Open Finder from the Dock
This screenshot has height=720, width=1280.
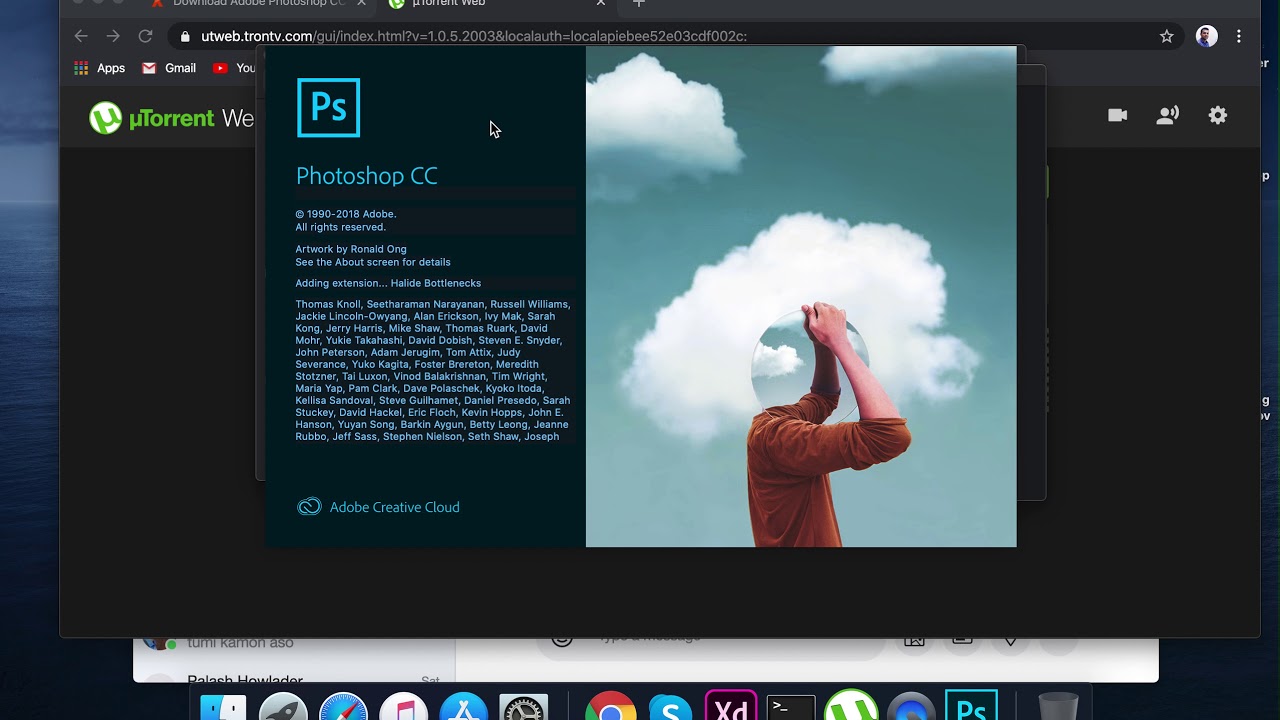coord(224,707)
